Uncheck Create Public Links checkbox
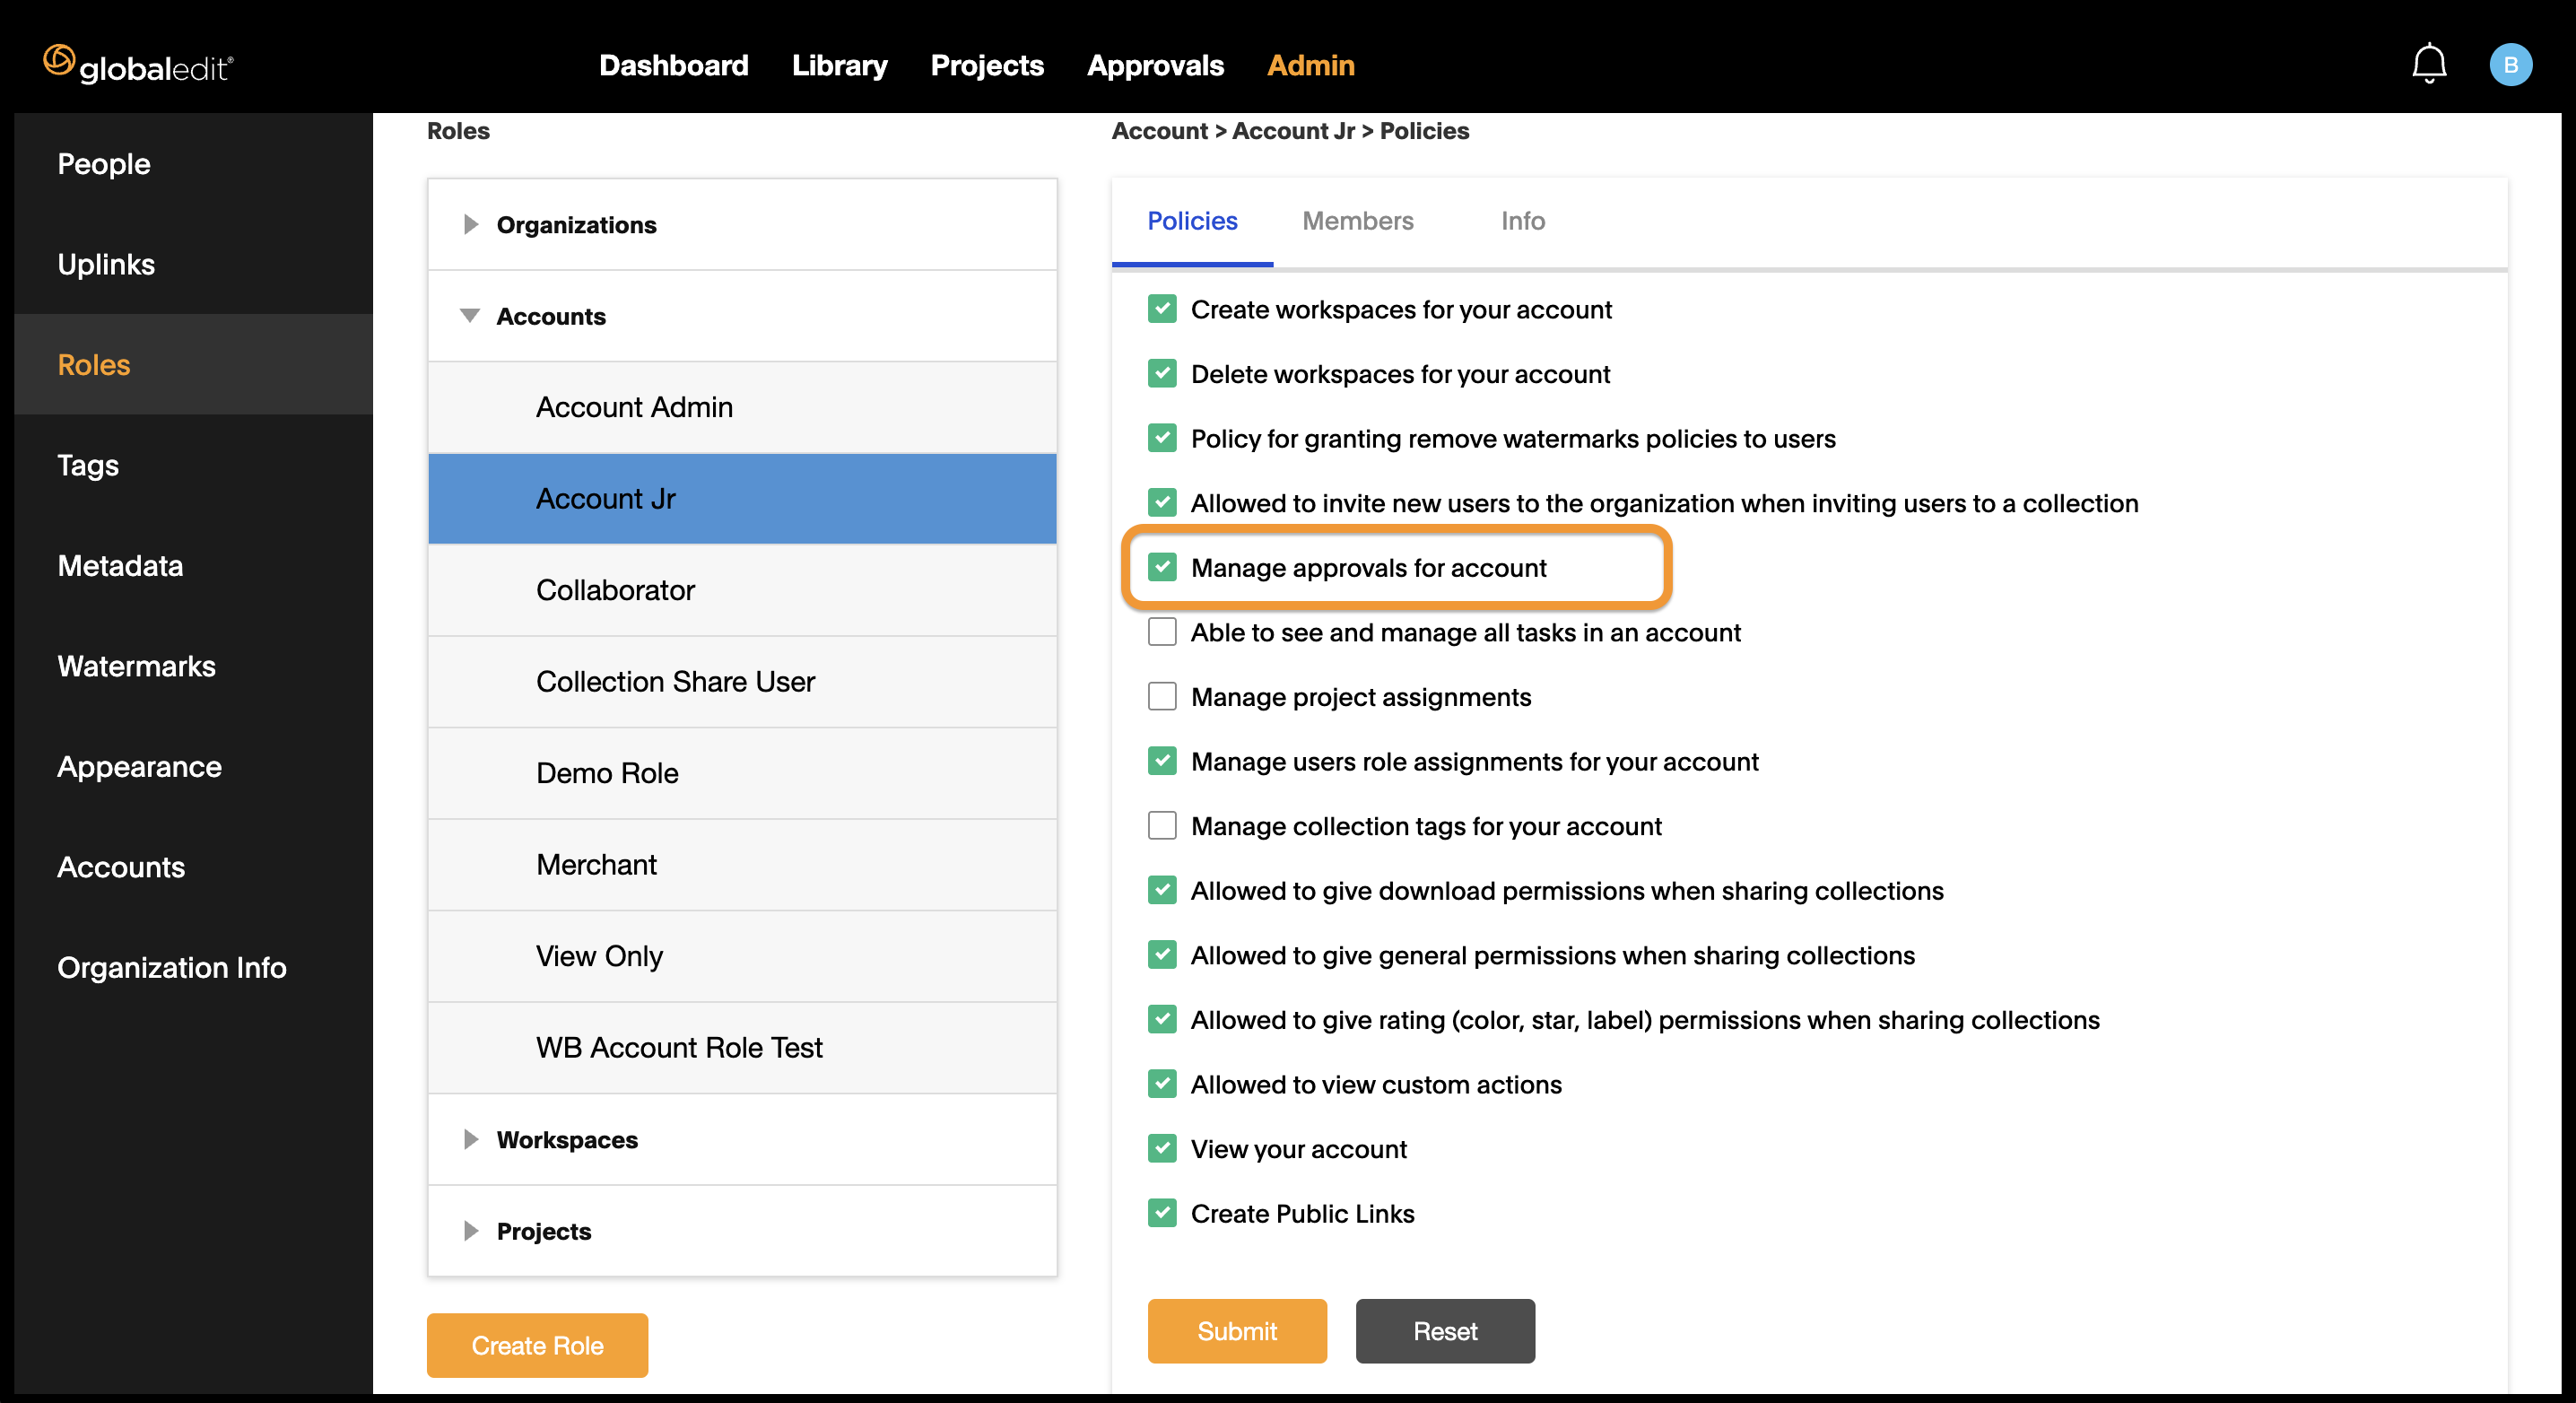 (x=1162, y=1213)
